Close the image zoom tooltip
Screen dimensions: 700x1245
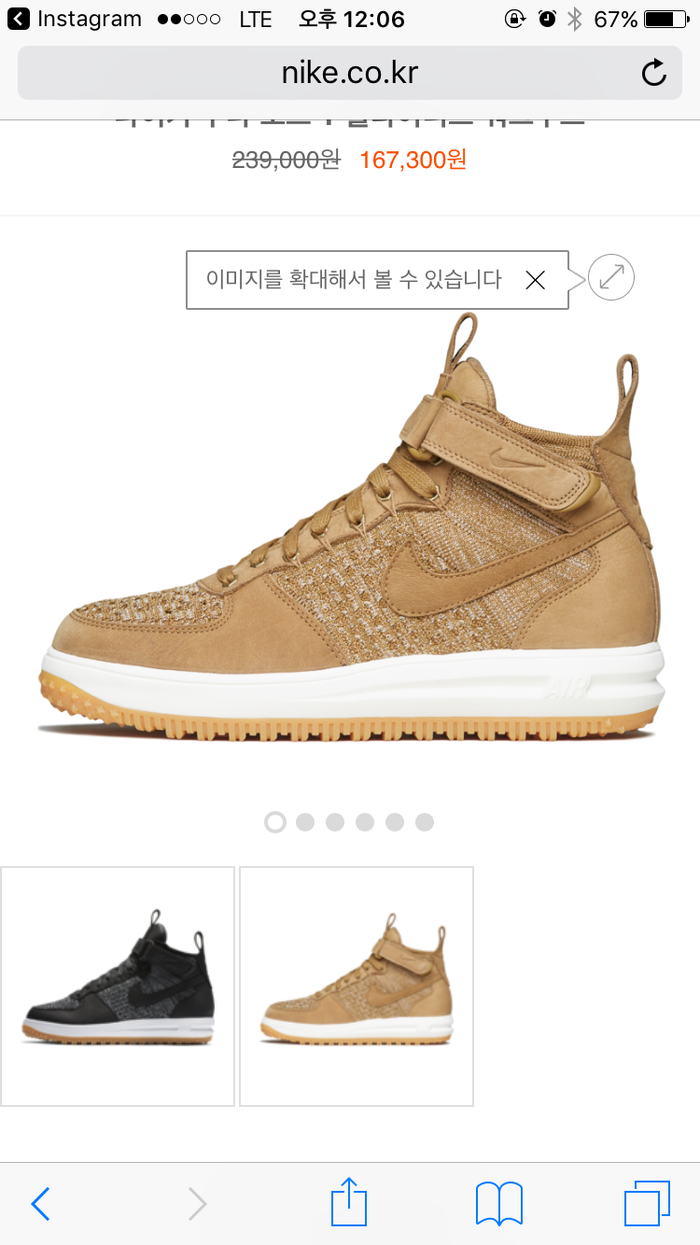[535, 280]
